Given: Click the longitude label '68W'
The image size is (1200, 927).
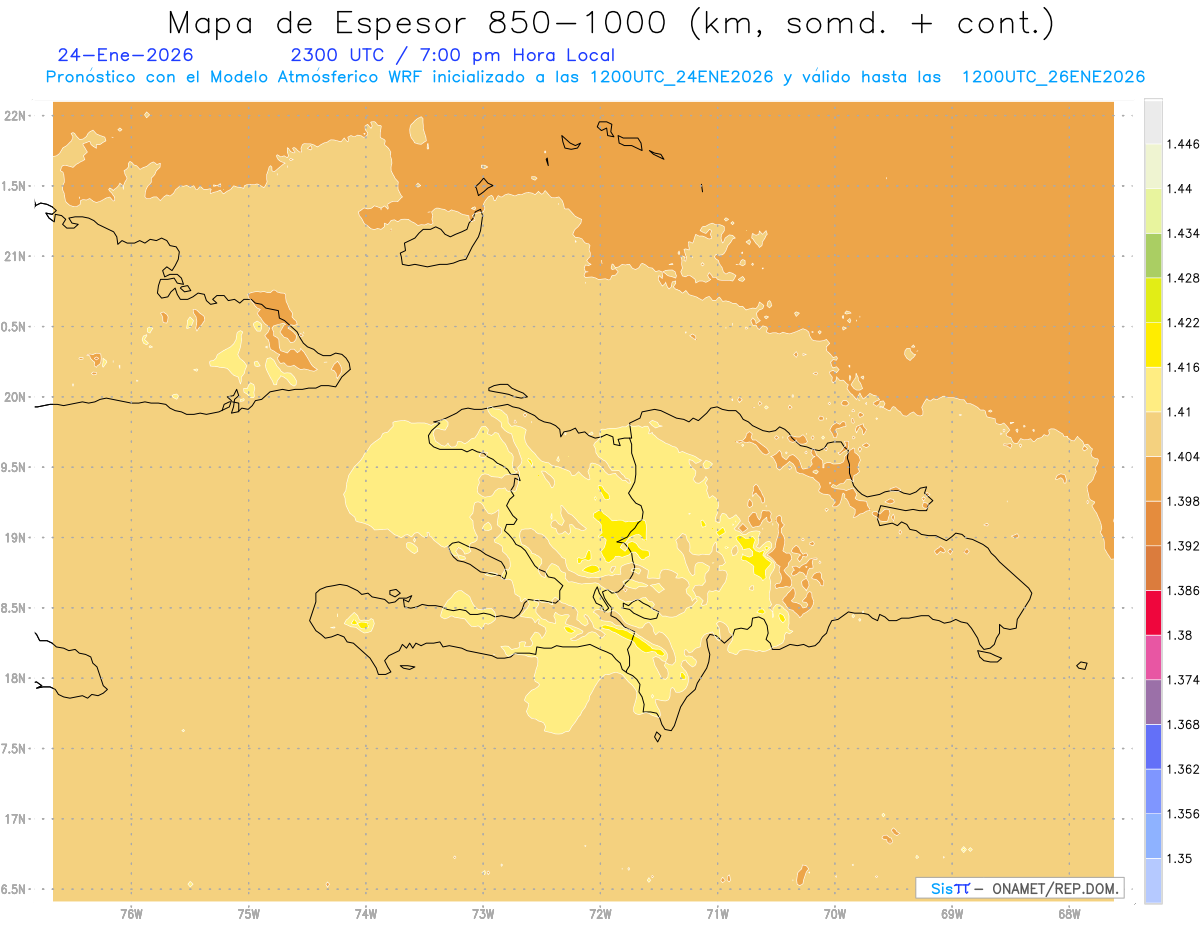Looking at the screenshot, I should (1069, 913).
